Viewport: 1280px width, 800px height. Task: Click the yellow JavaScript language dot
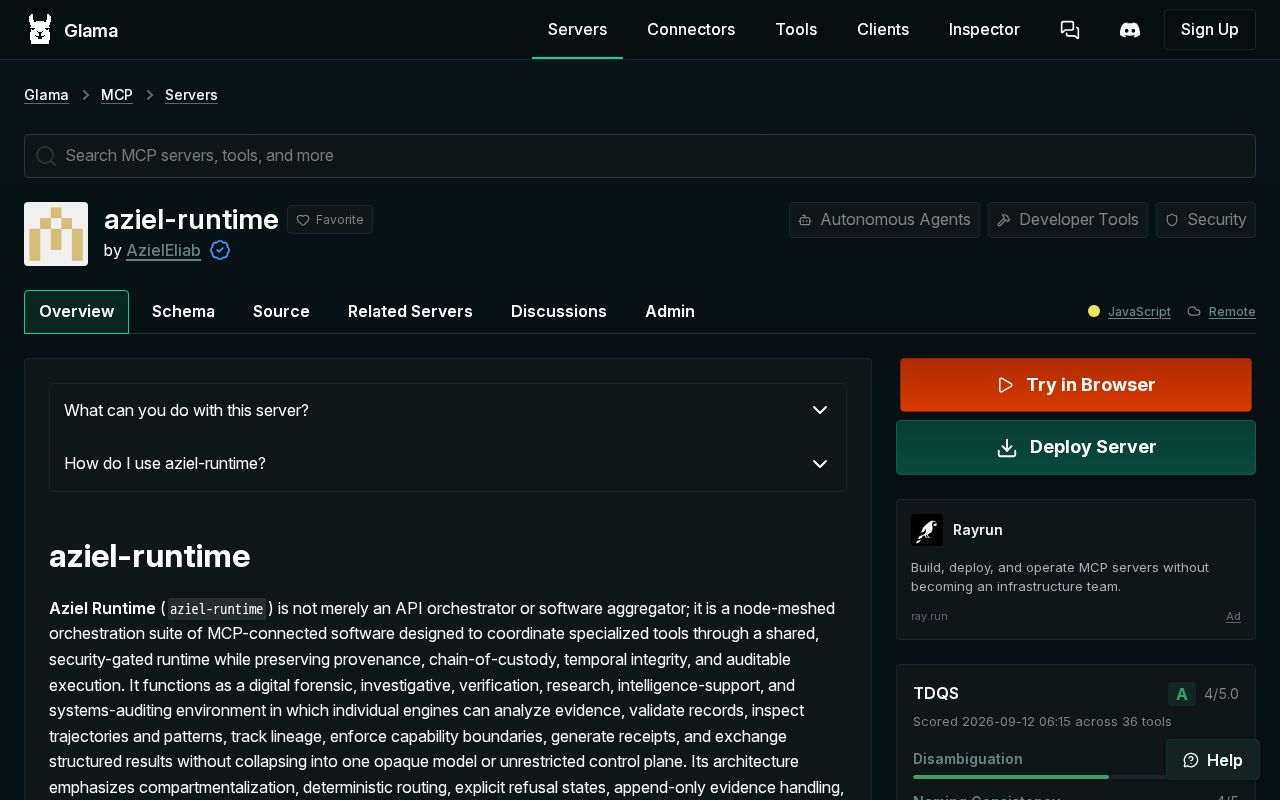(1094, 311)
